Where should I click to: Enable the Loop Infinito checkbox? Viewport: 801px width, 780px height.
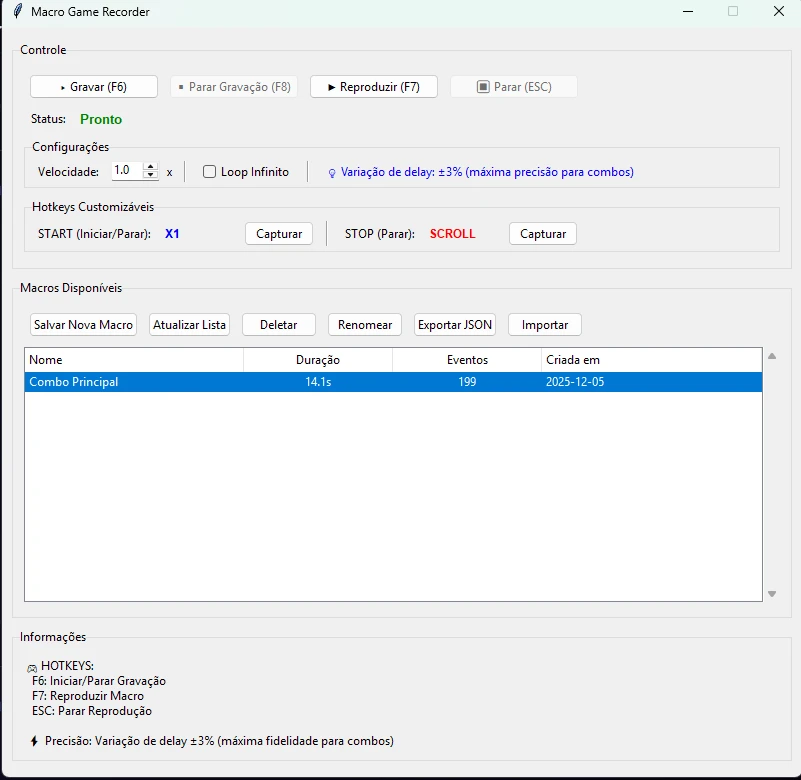point(210,172)
